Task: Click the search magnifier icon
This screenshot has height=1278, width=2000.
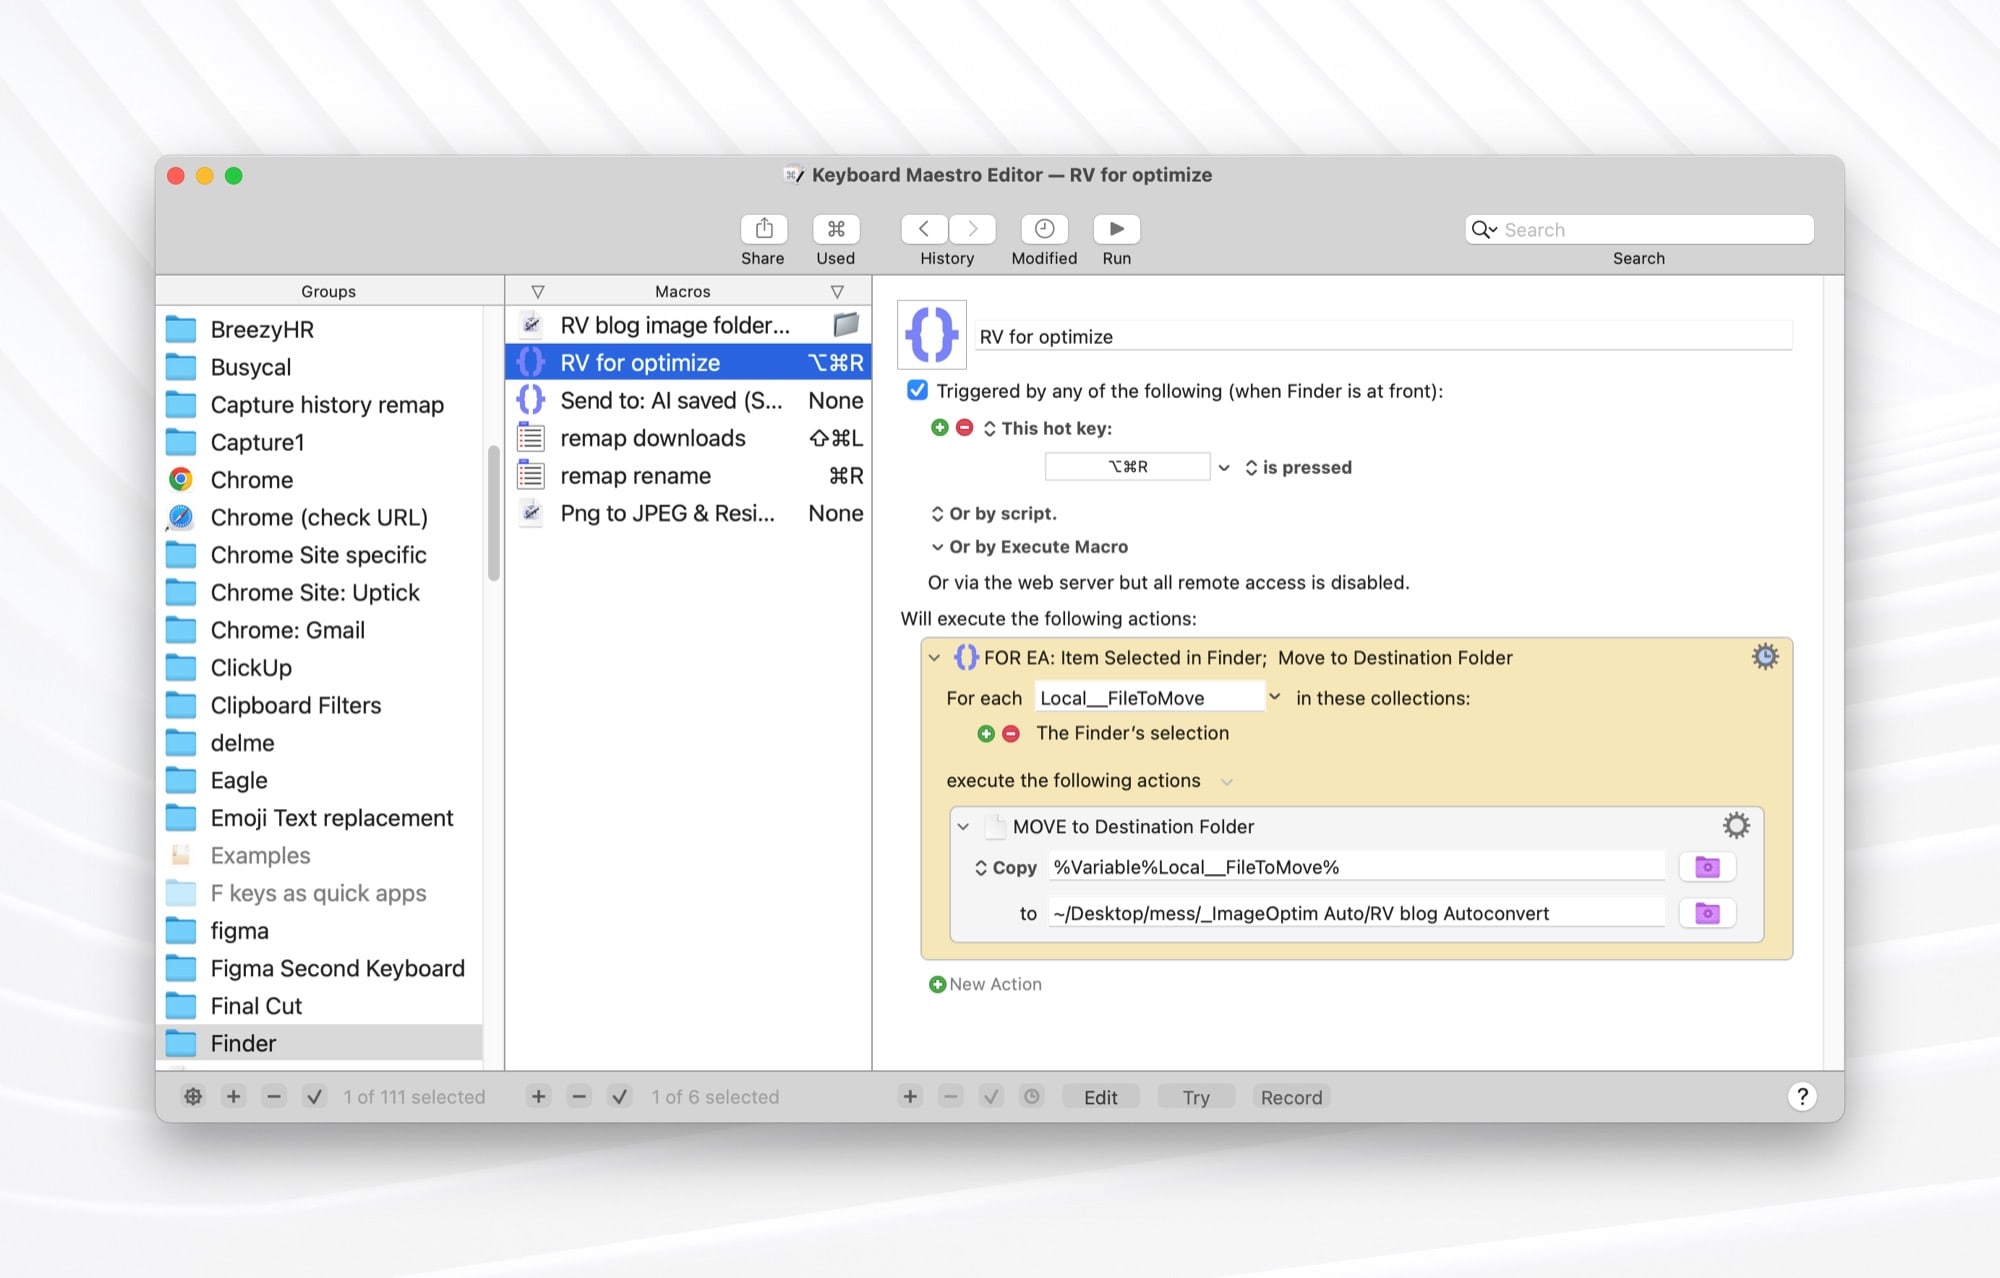Action: tap(1483, 229)
